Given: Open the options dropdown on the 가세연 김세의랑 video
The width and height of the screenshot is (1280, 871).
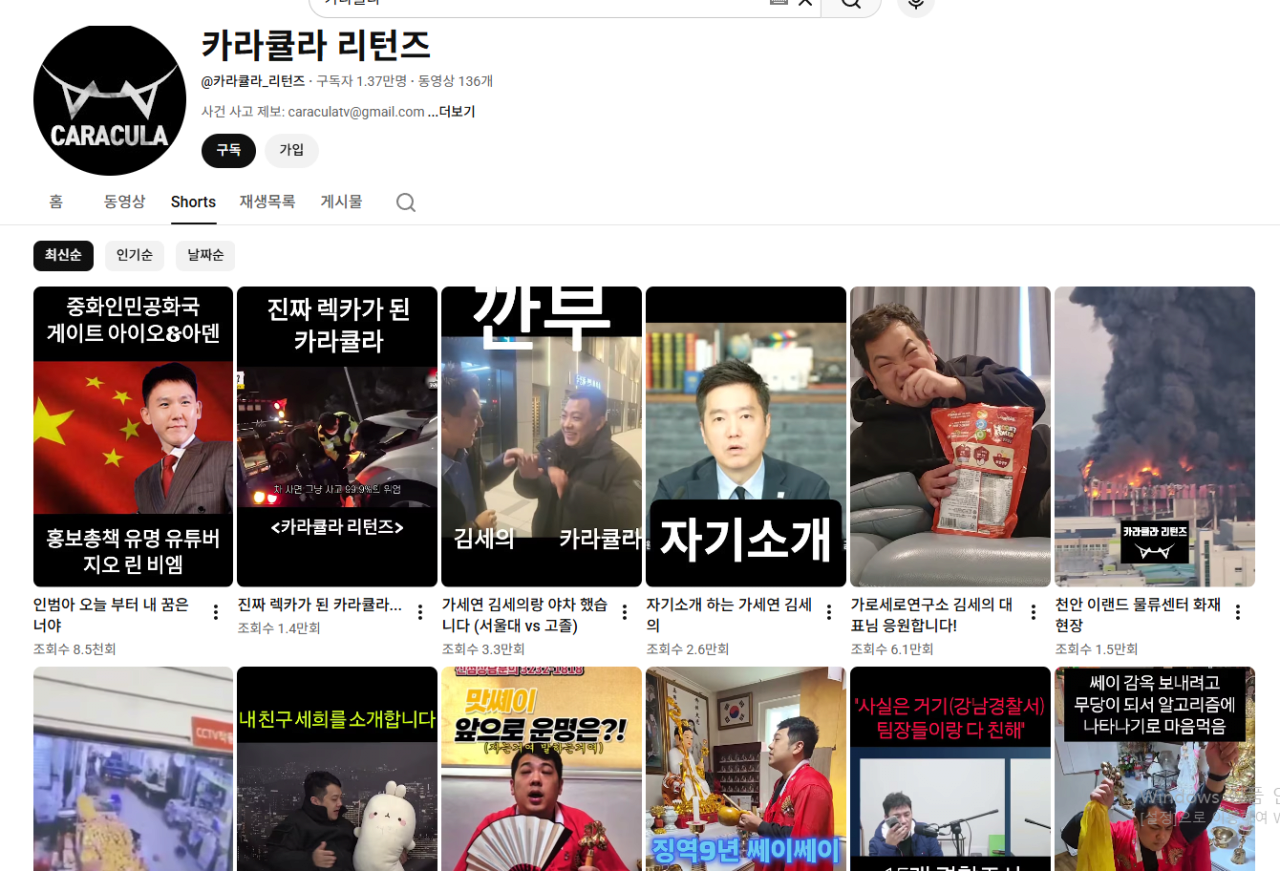Looking at the screenshot, I should 623,611.
